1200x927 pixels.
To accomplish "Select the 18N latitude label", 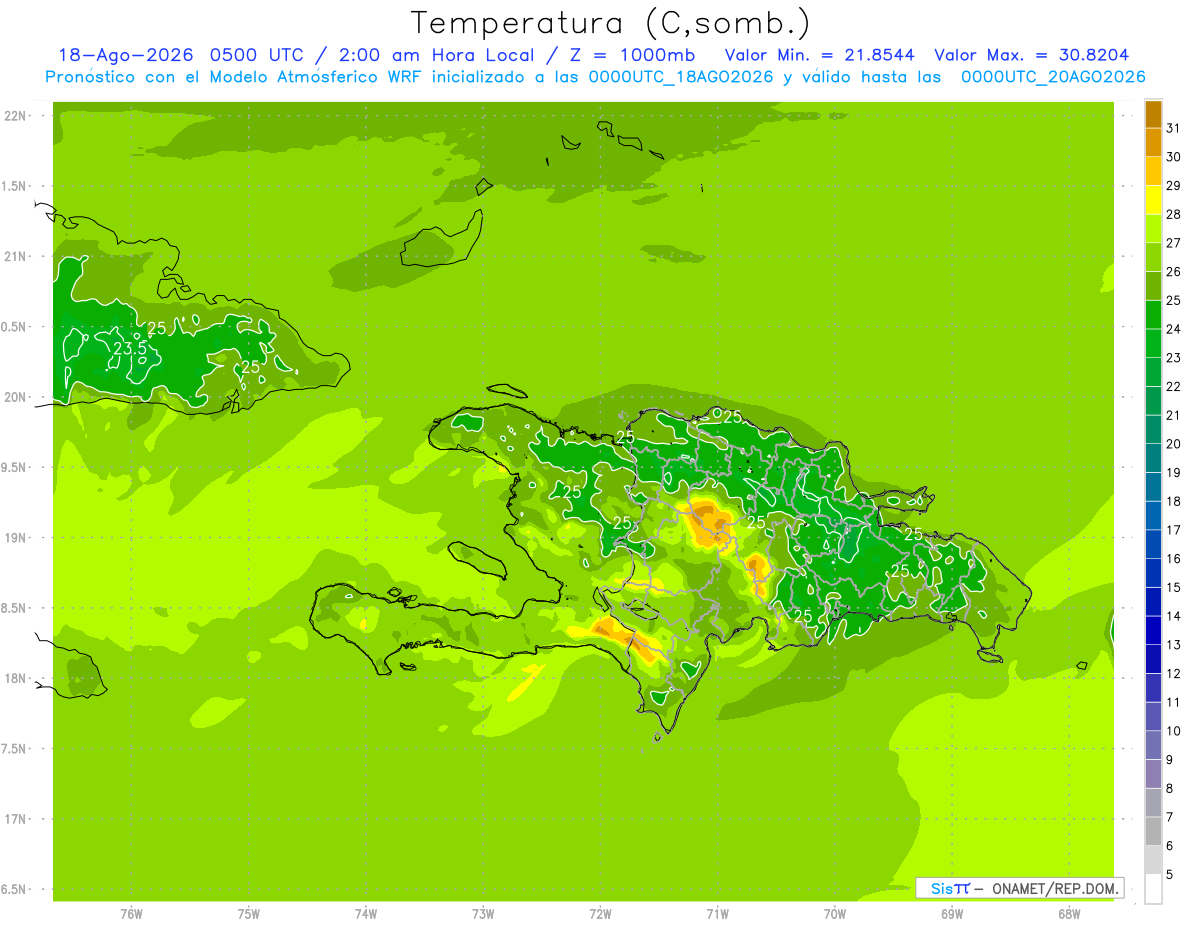I will pyautogui.click(x=16, y=679).
